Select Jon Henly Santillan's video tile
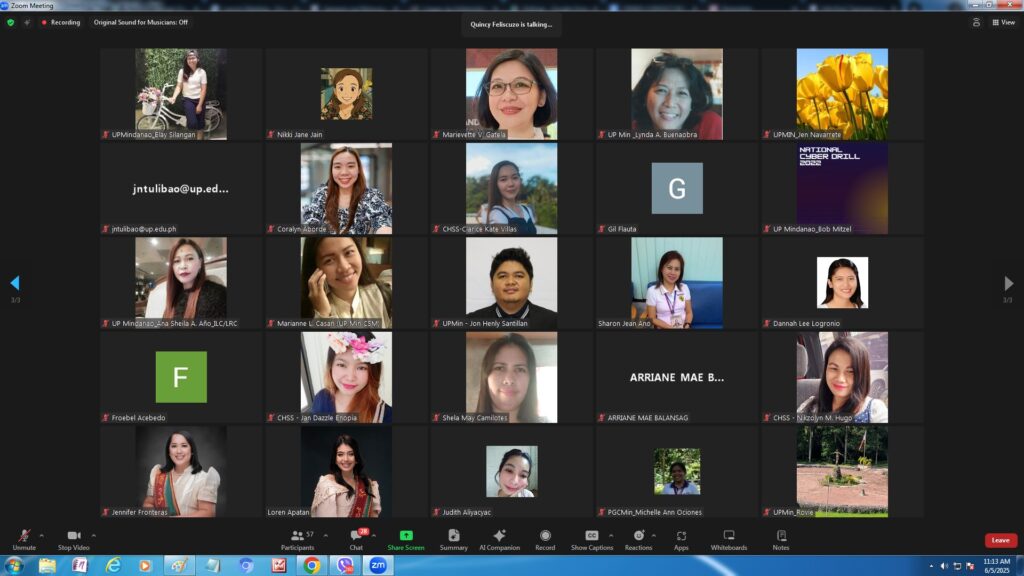The width and height of the screenshot is (1024, 576). tap(511, 283)
